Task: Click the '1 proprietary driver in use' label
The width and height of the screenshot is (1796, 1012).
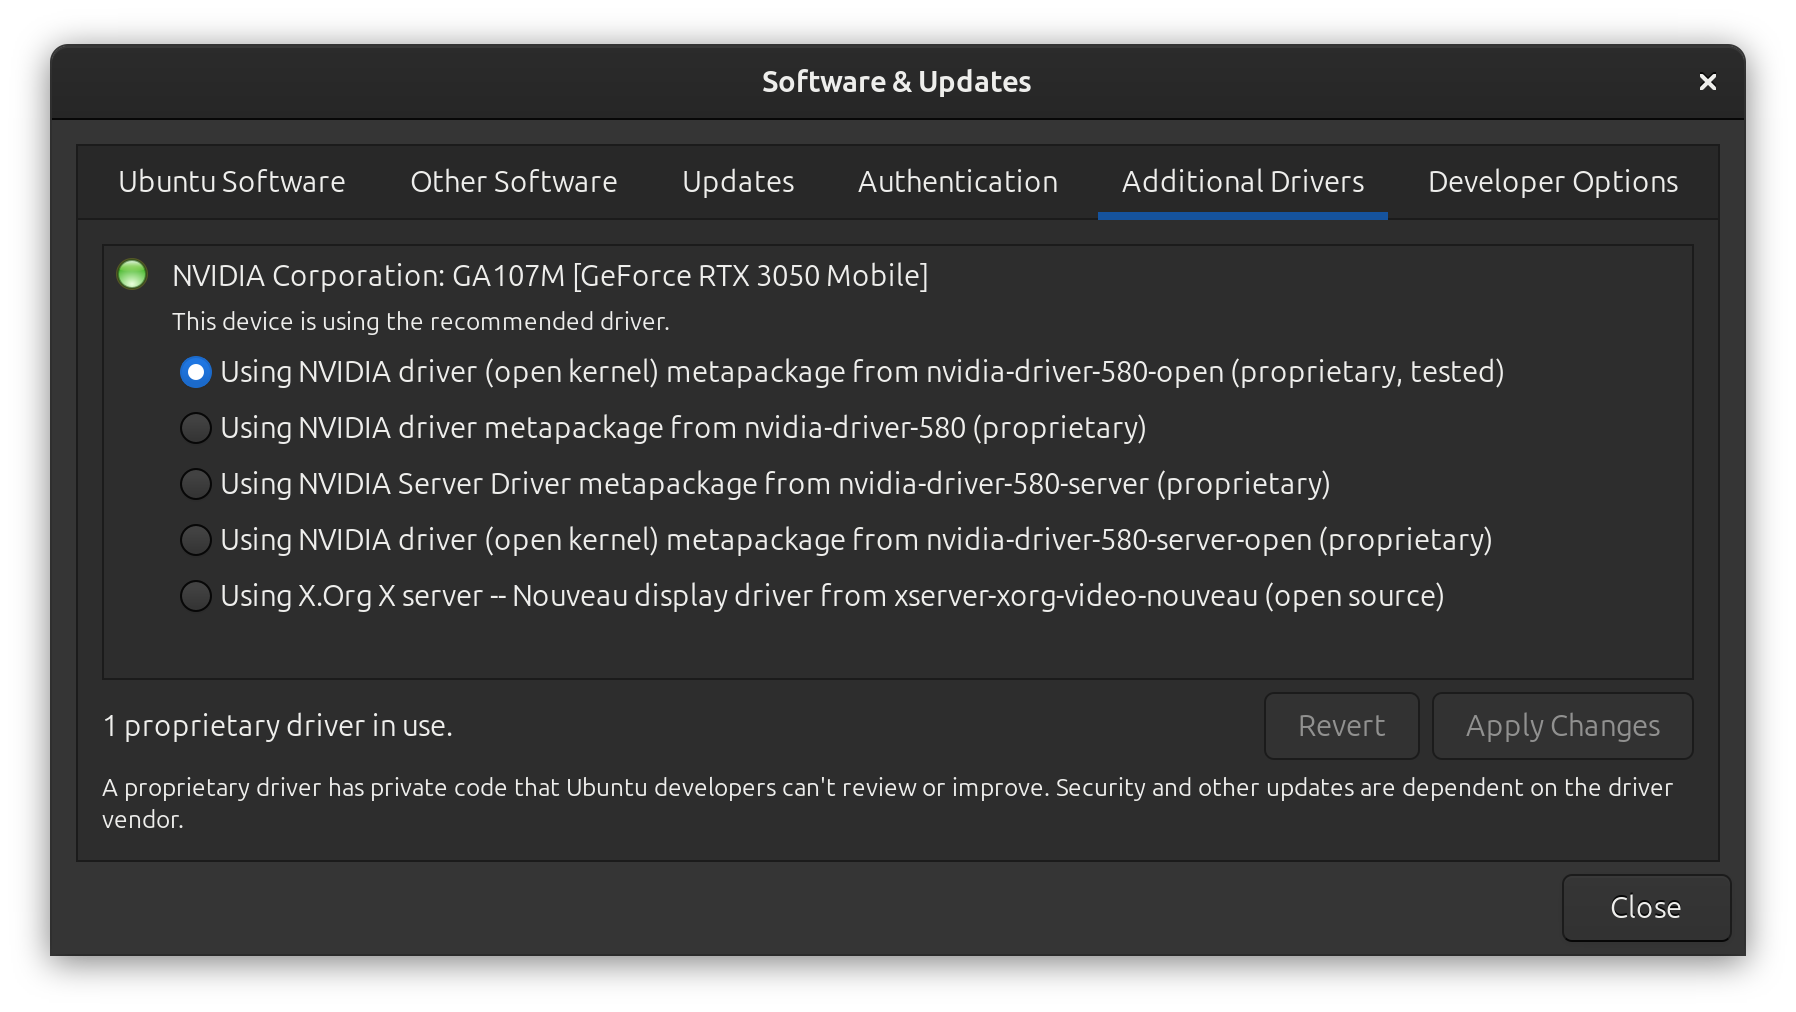Action: coord(278,726)
